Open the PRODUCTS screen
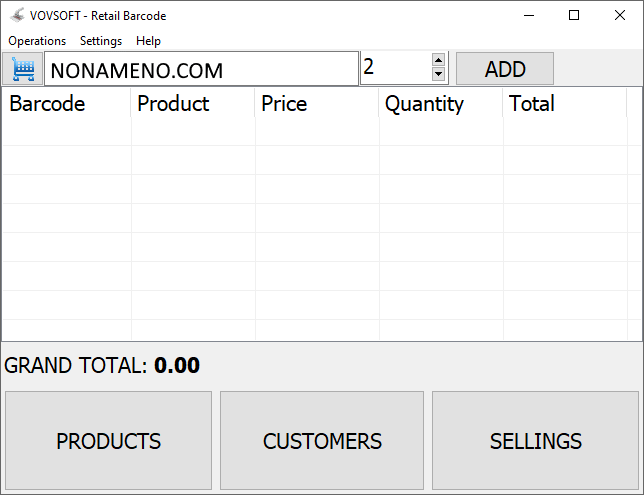 (x=109, y=441)
